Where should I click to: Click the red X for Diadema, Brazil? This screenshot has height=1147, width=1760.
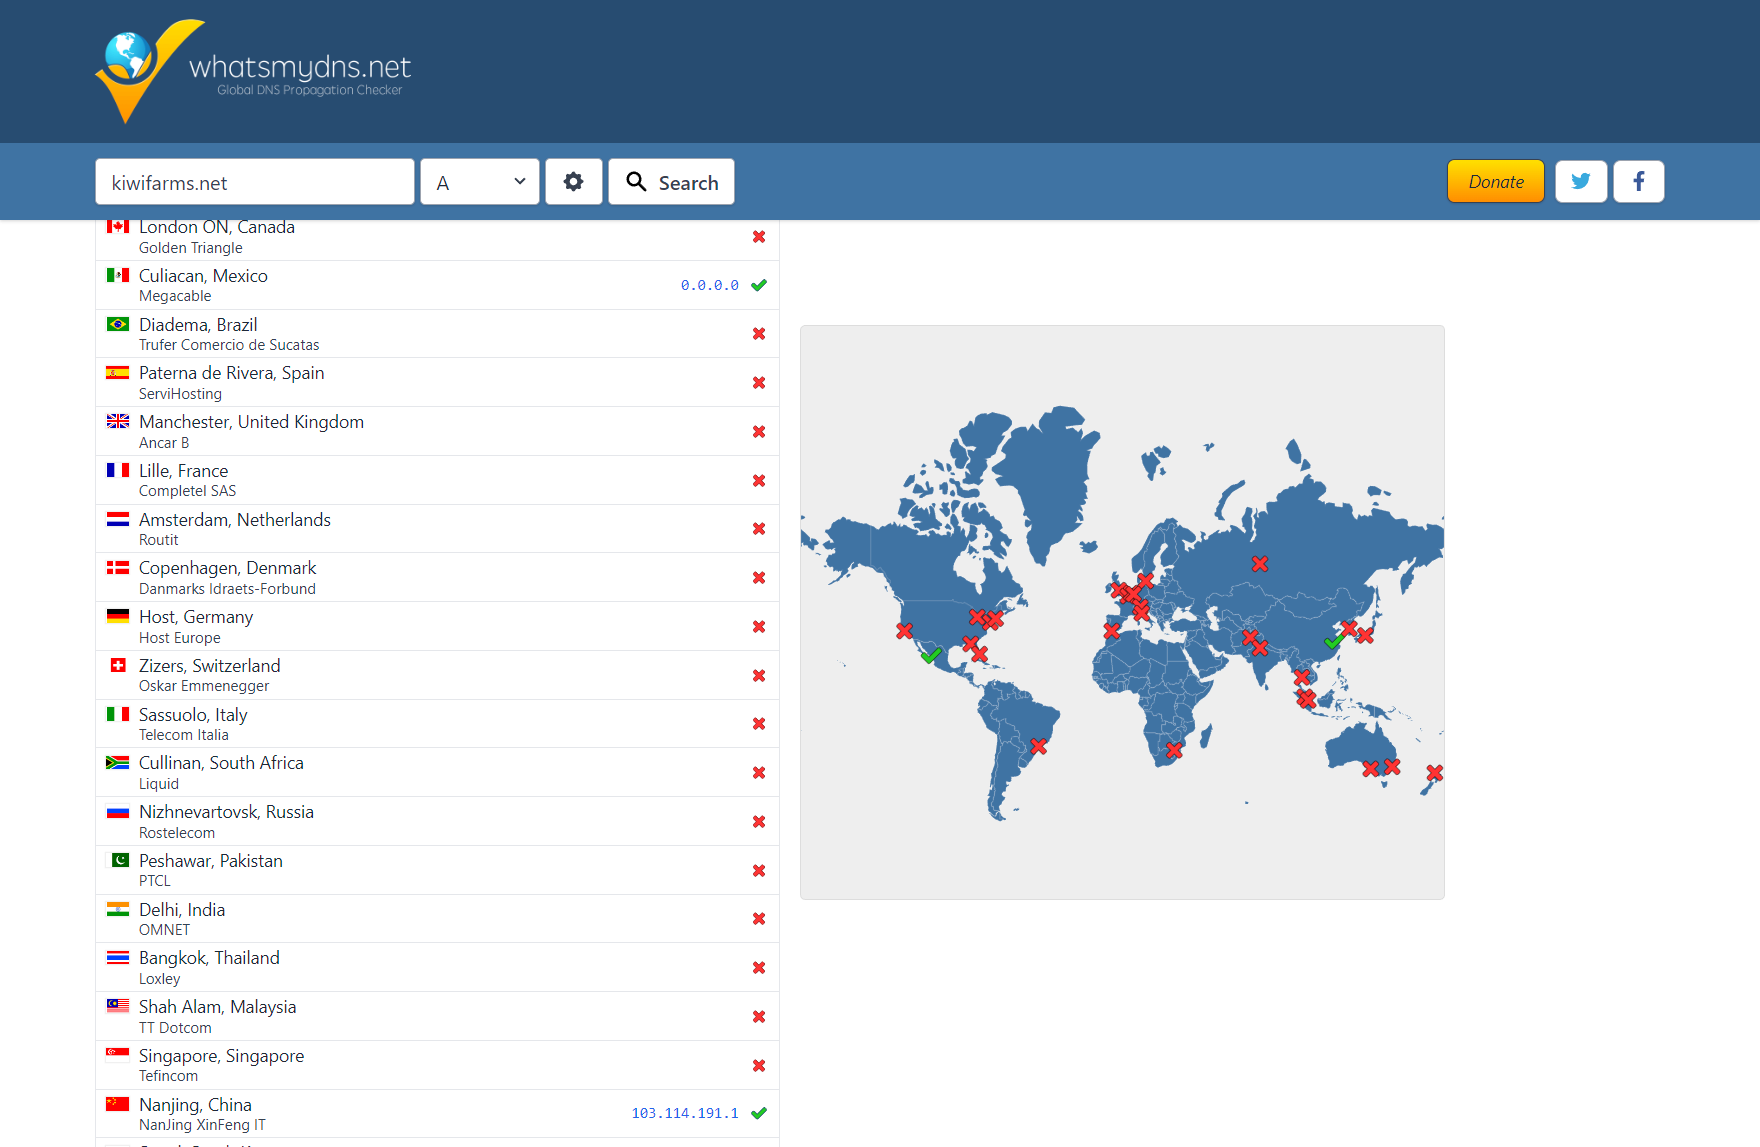click(x=759, y=334)
